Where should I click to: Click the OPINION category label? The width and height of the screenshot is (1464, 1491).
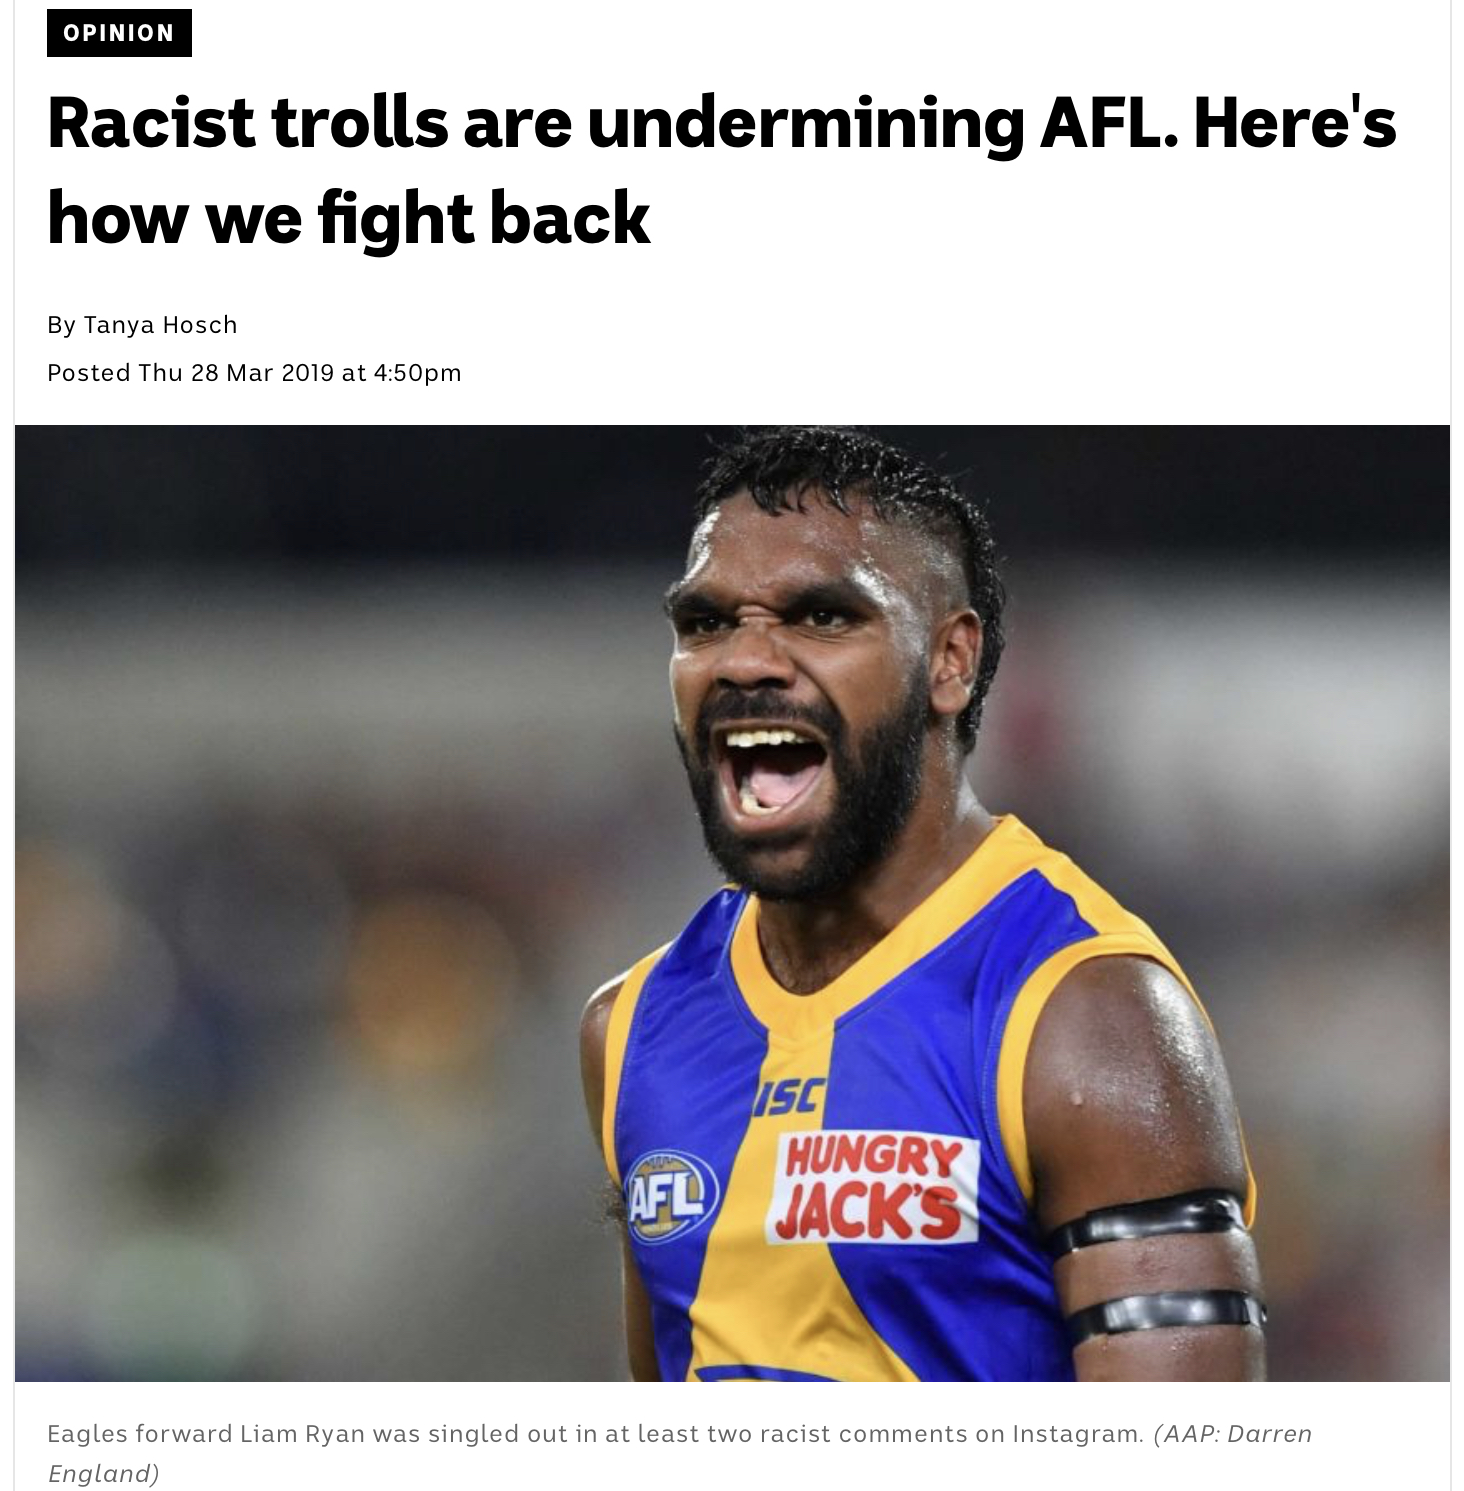click(119, 33)
